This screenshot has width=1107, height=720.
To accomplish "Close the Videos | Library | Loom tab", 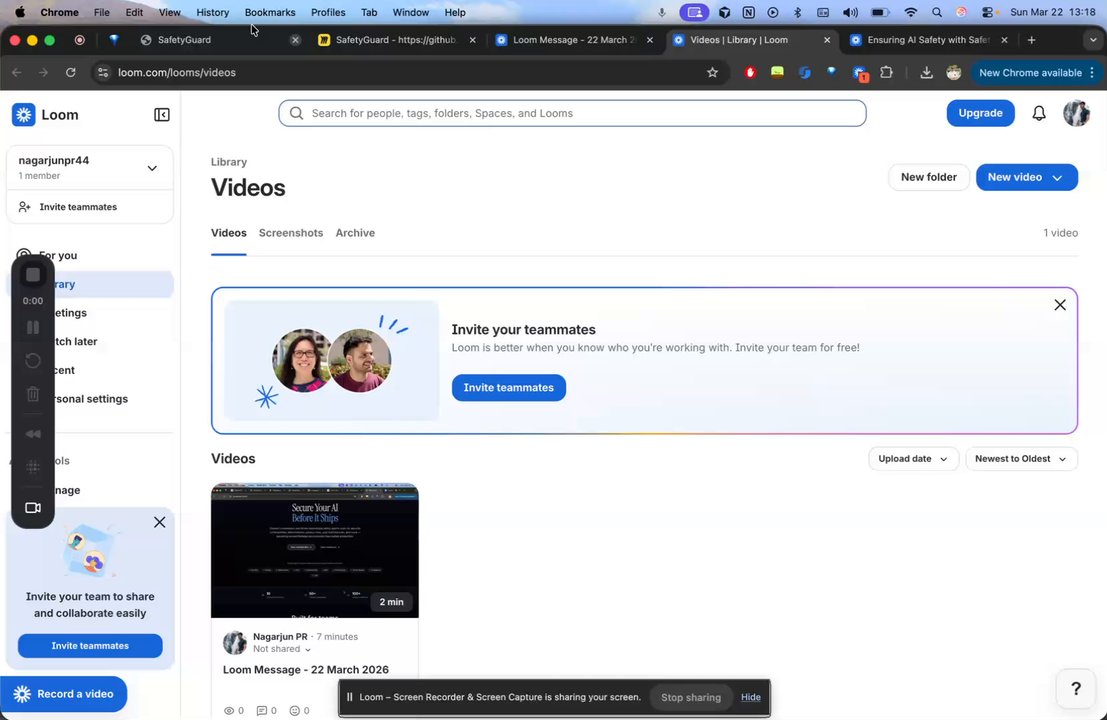I will pyautogui.click(x=827, y=40).
